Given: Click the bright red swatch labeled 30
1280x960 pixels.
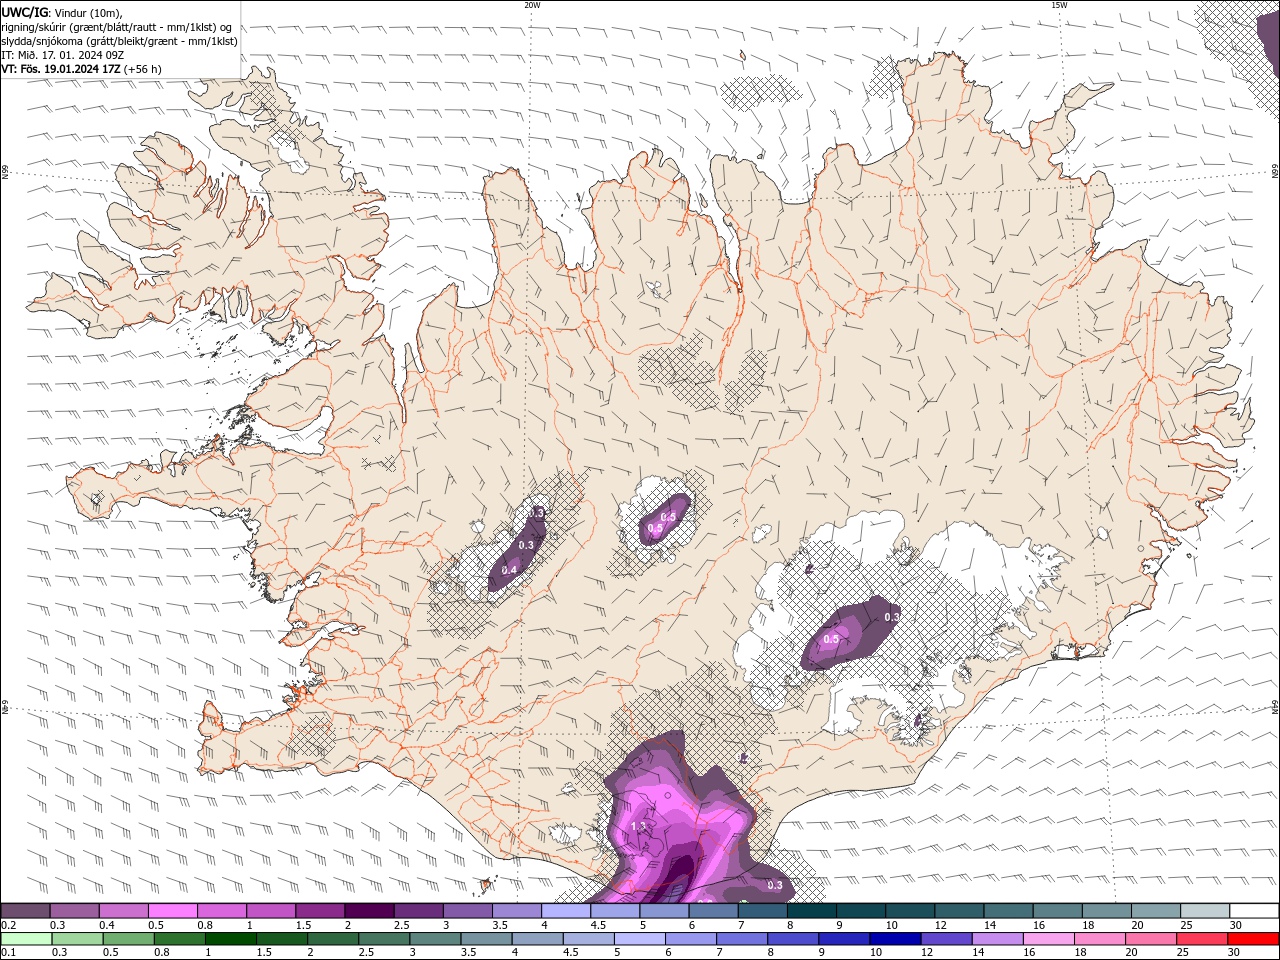Looking at the screenshot, I should pos(1254,939).
